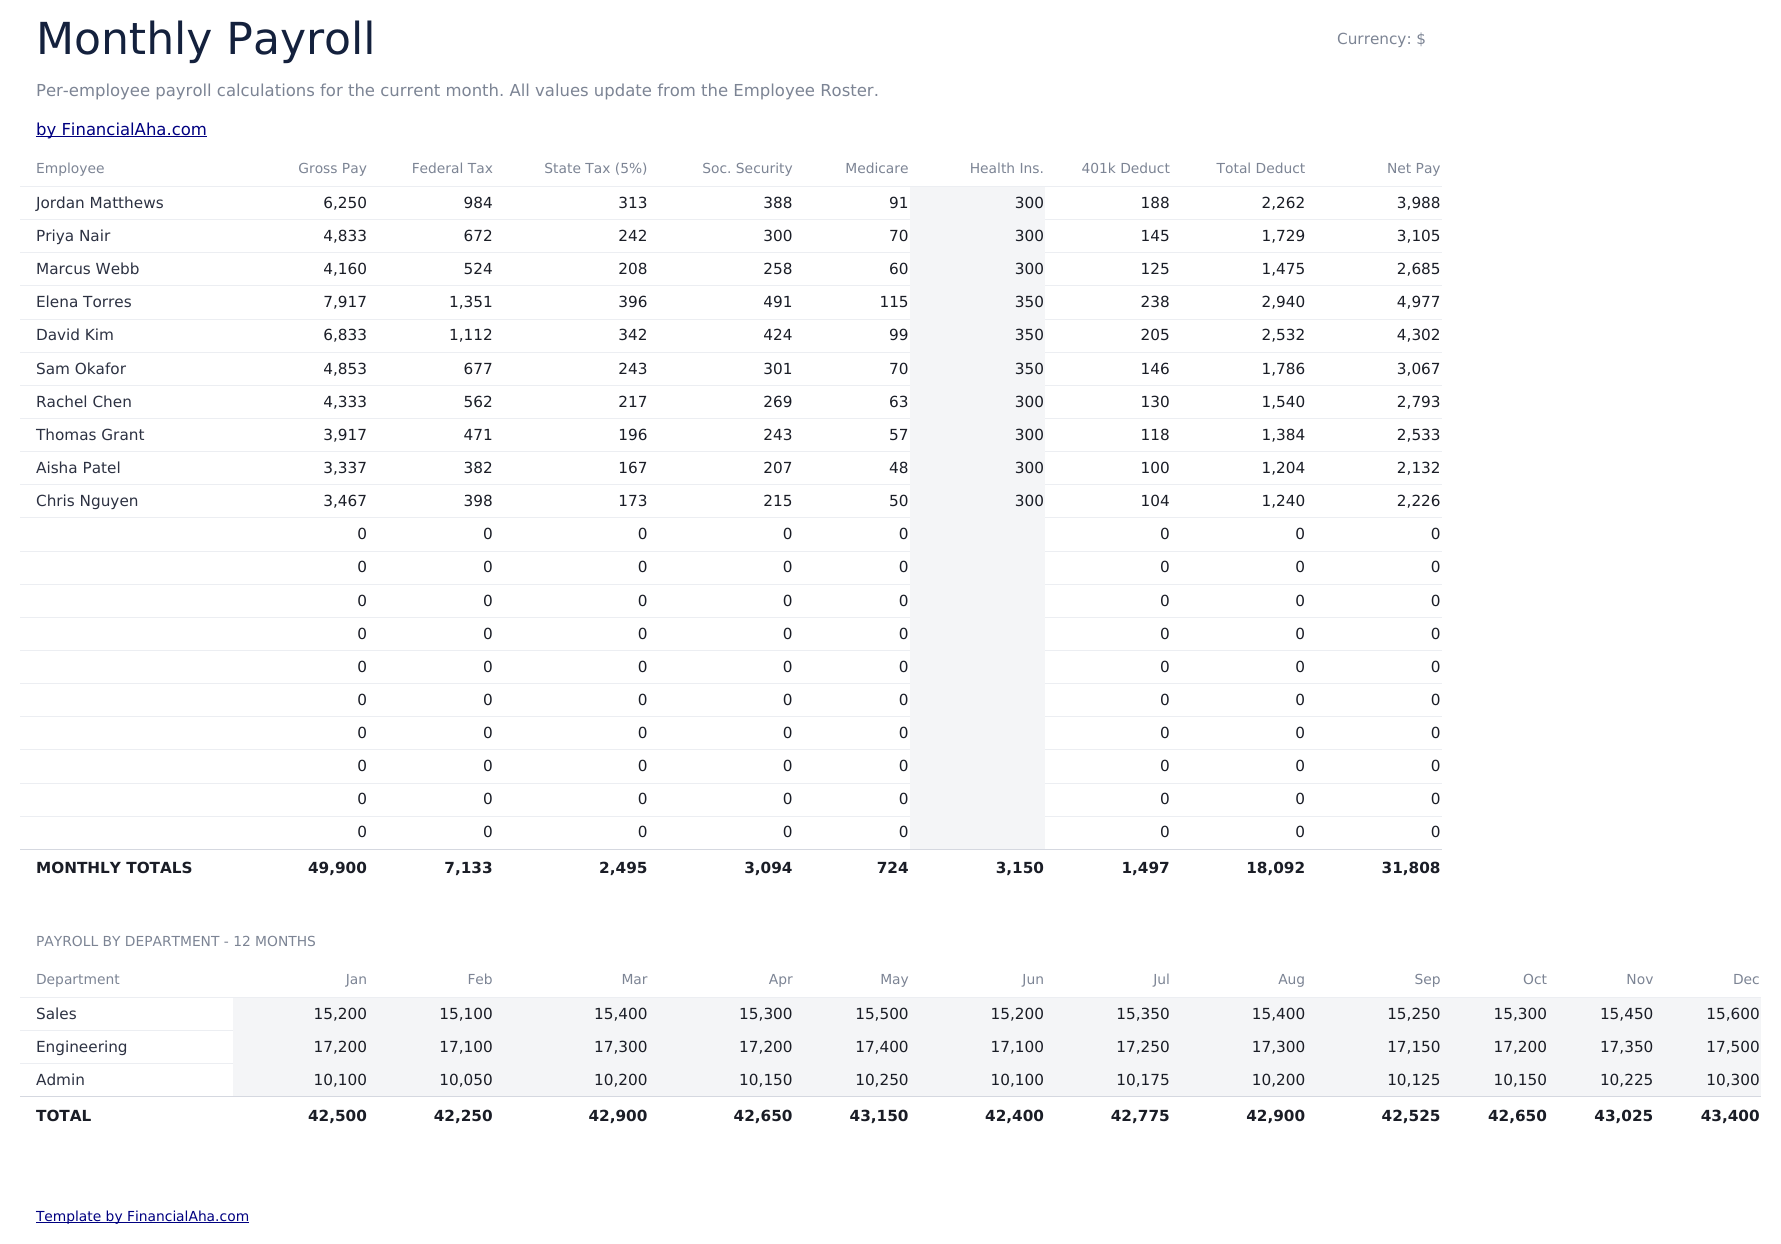
Task: Select Jordan Matthews' gross pay 6,250
Action: click(x=345, y=203)
